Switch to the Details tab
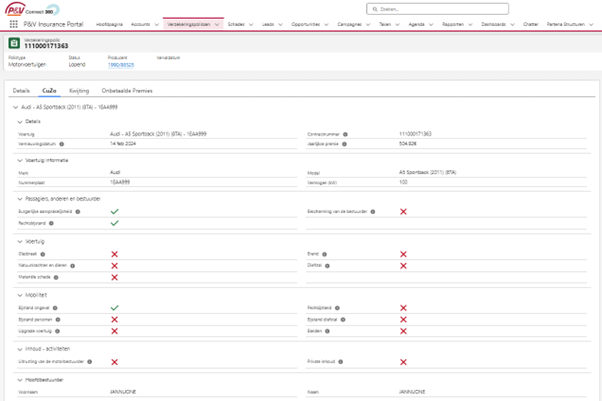 tap(21, 91)
